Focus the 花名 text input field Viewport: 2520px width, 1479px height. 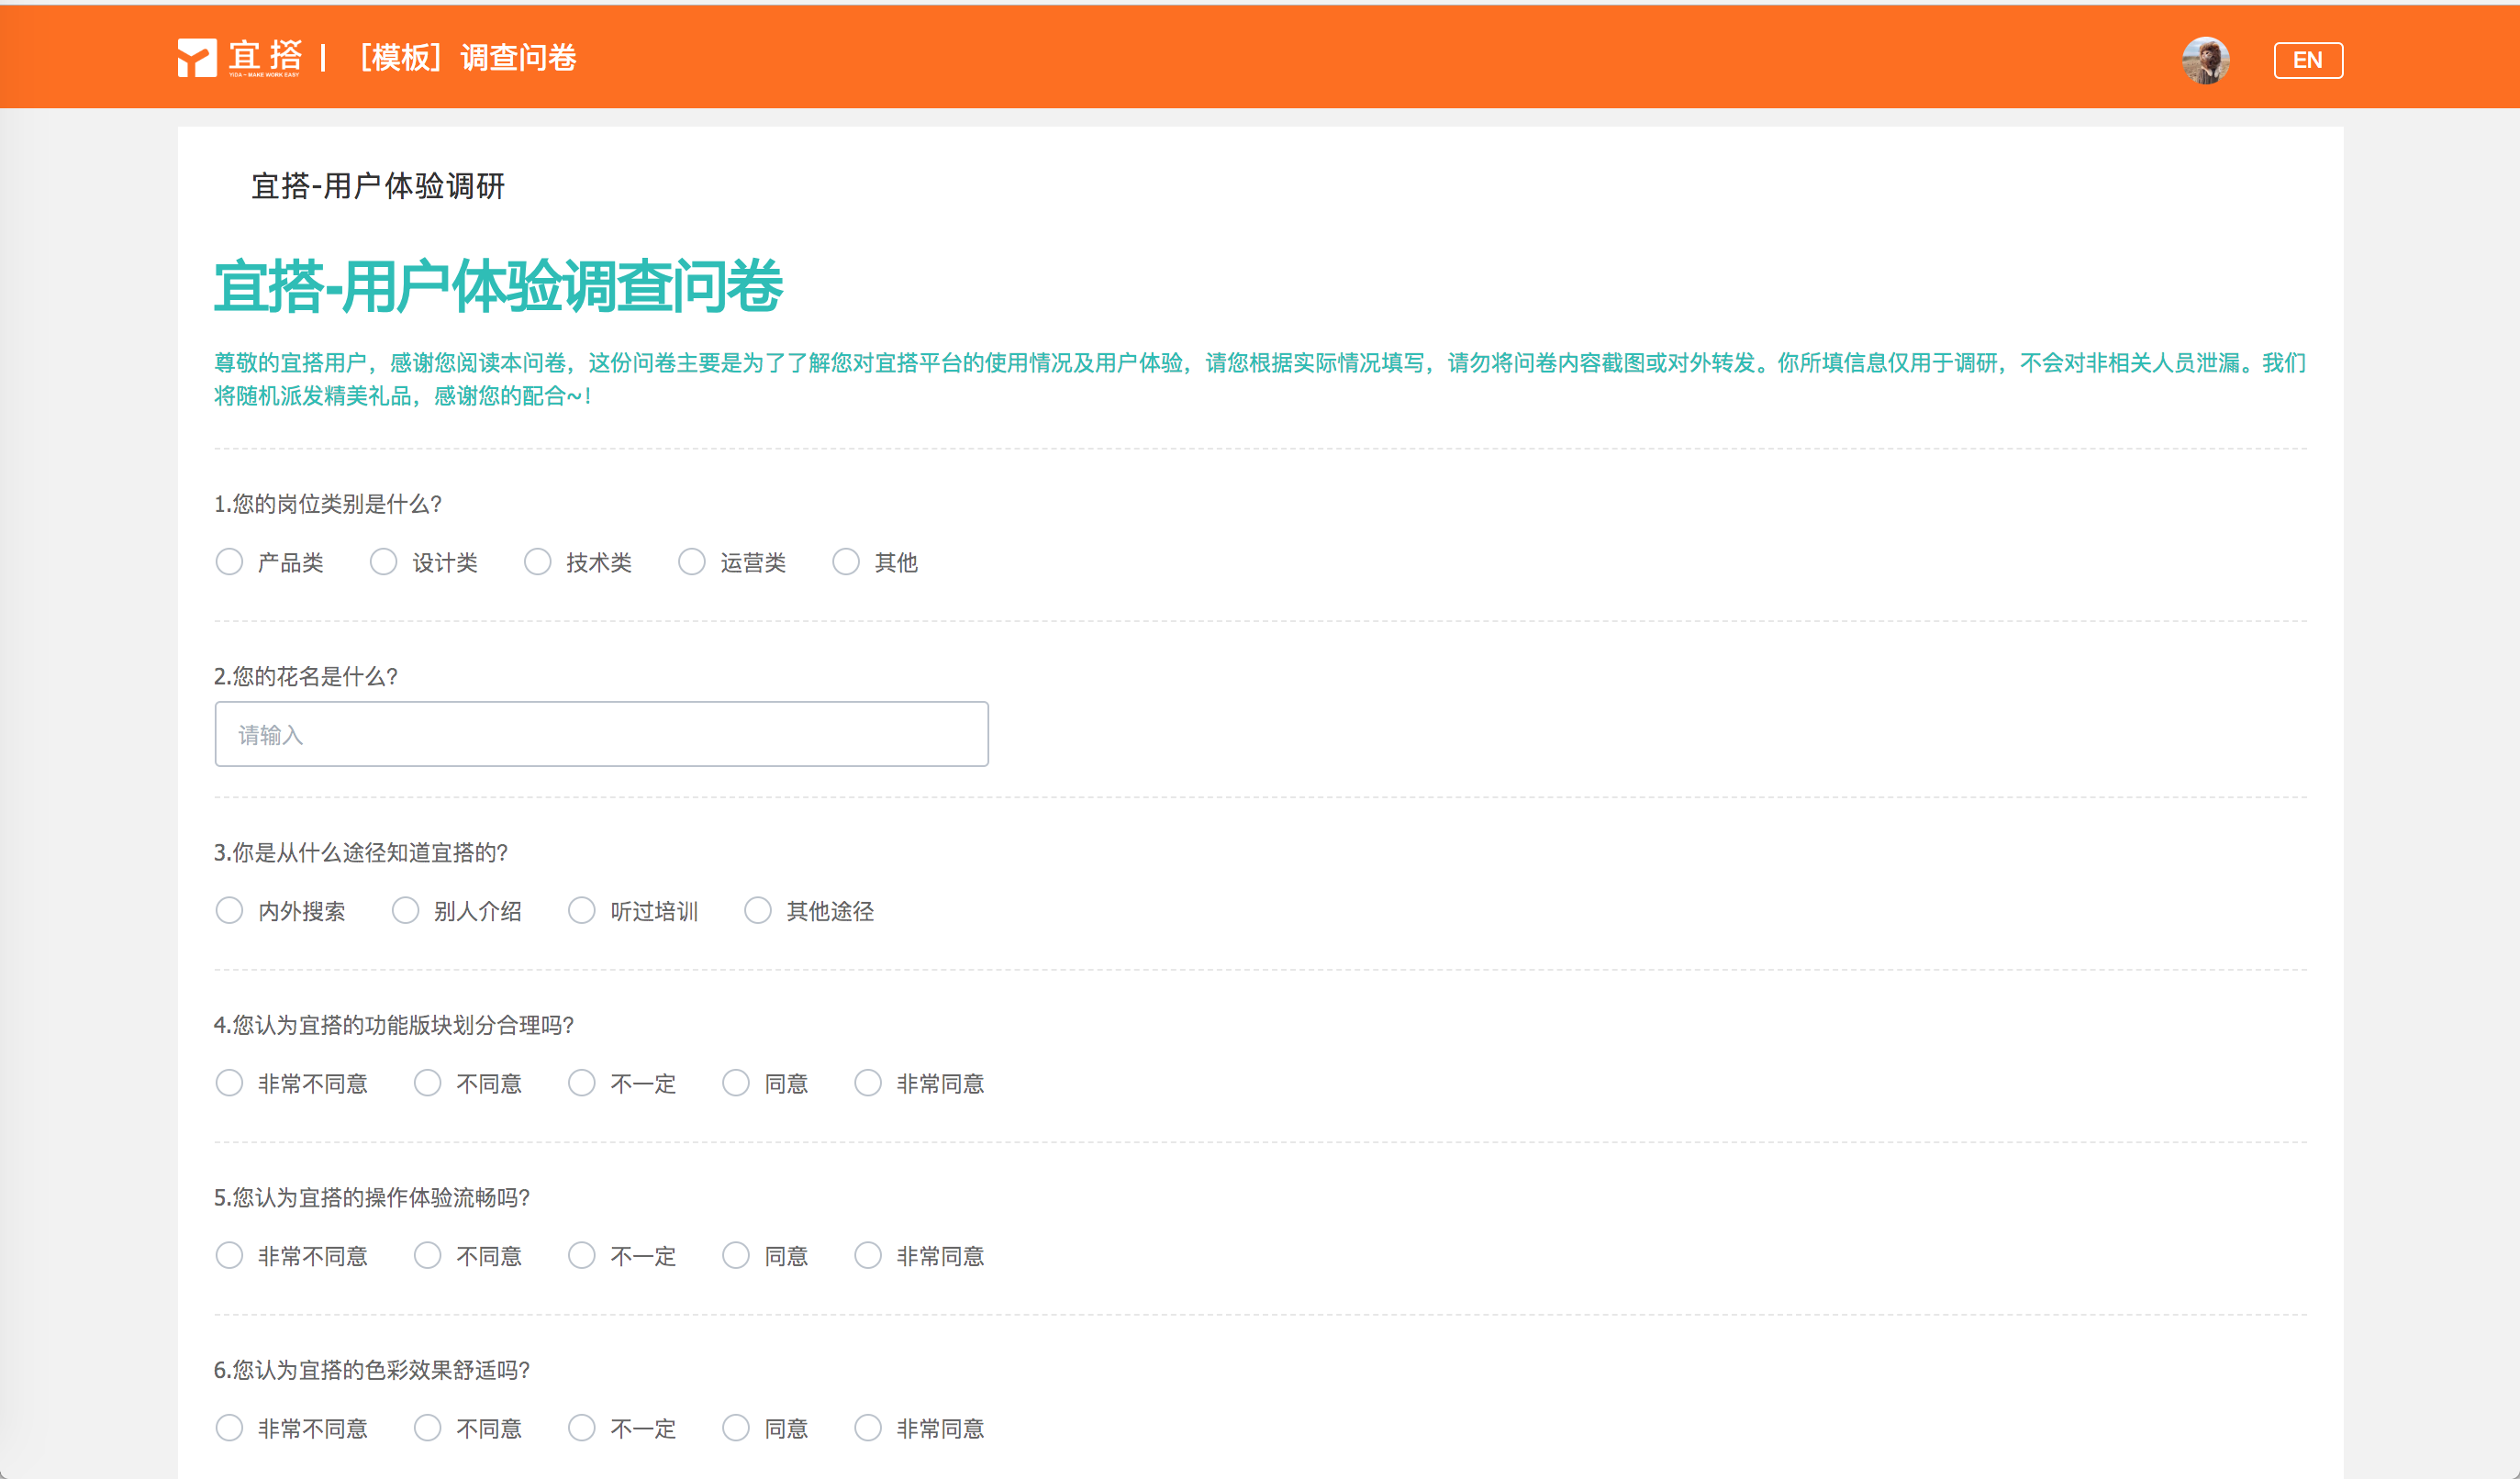point(601,734)
